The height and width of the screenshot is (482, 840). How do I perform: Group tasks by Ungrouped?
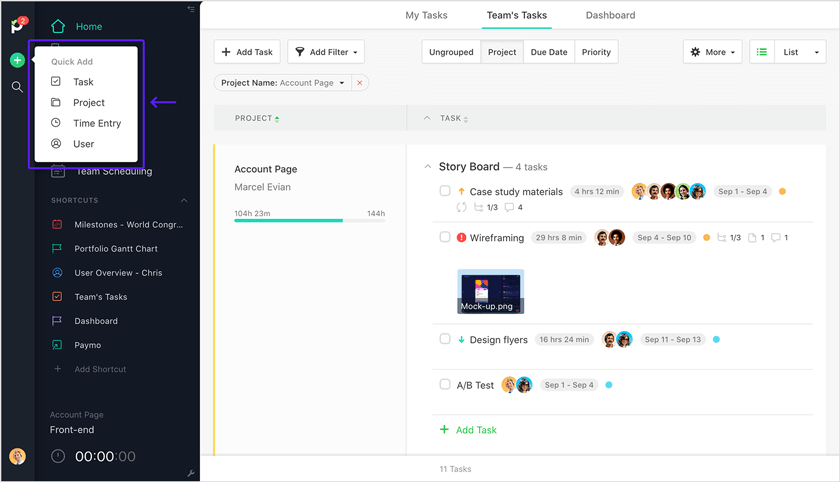pos(451,52)
